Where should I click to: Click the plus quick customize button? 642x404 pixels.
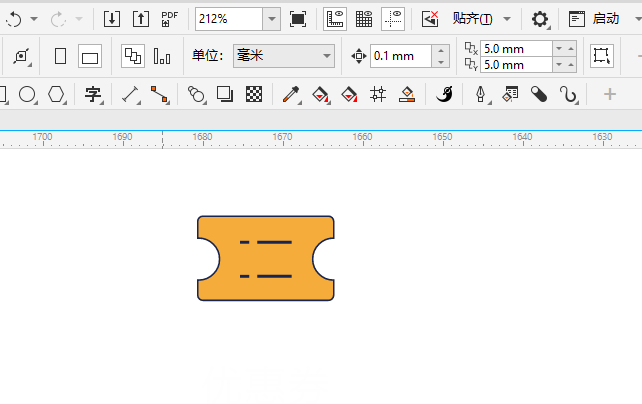[610, 95]
